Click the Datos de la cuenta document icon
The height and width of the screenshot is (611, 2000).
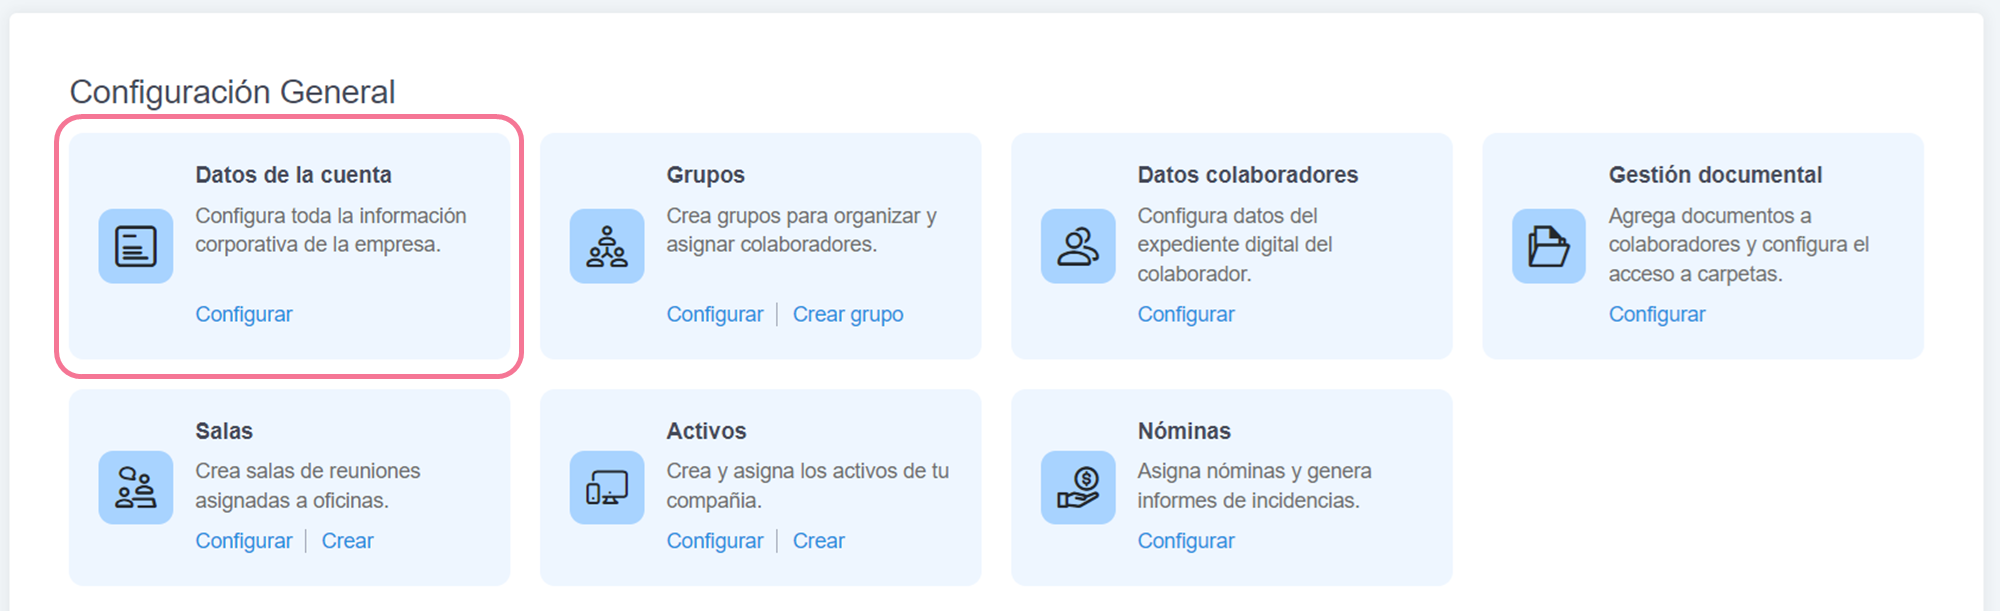pos(135,246)
